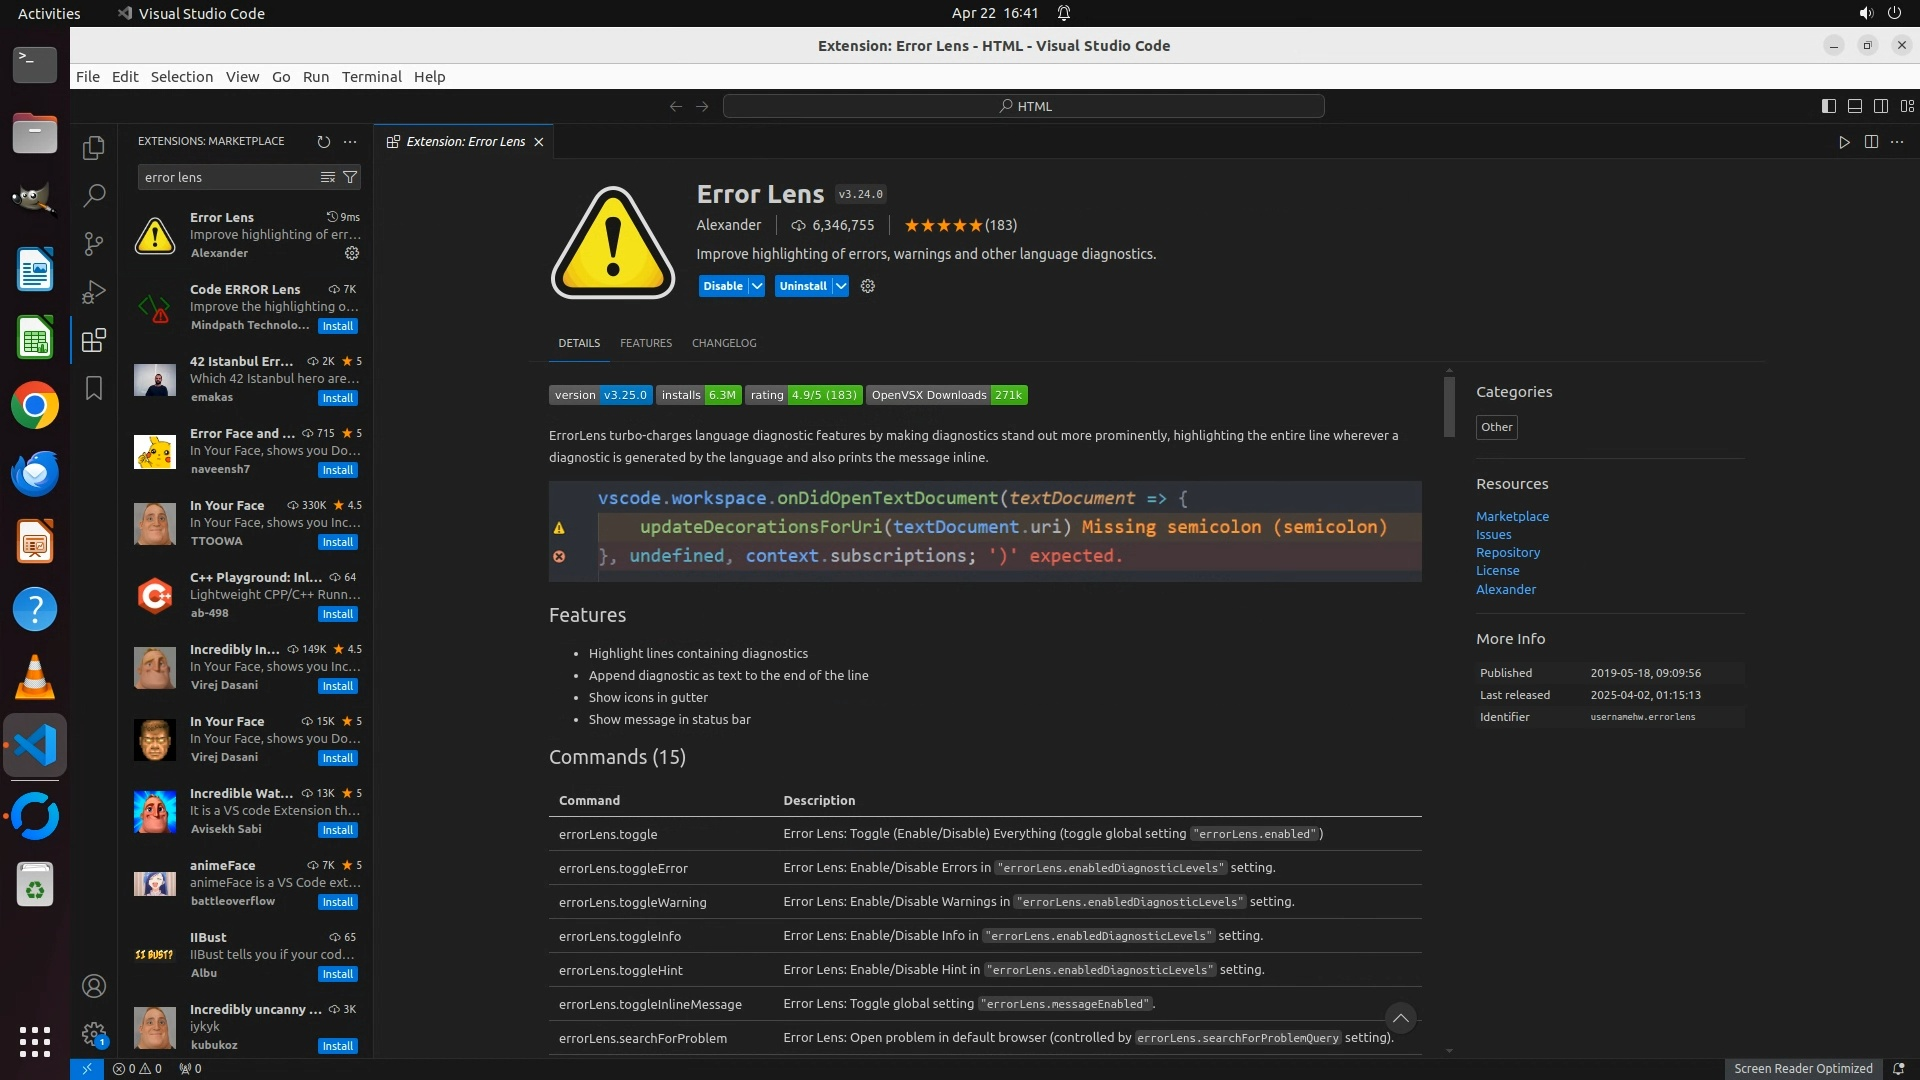This screenshot has width=1920, height=1080.
Task: Expand the Uninstall button dropdown arrow
Action: [x=841, y=286]
